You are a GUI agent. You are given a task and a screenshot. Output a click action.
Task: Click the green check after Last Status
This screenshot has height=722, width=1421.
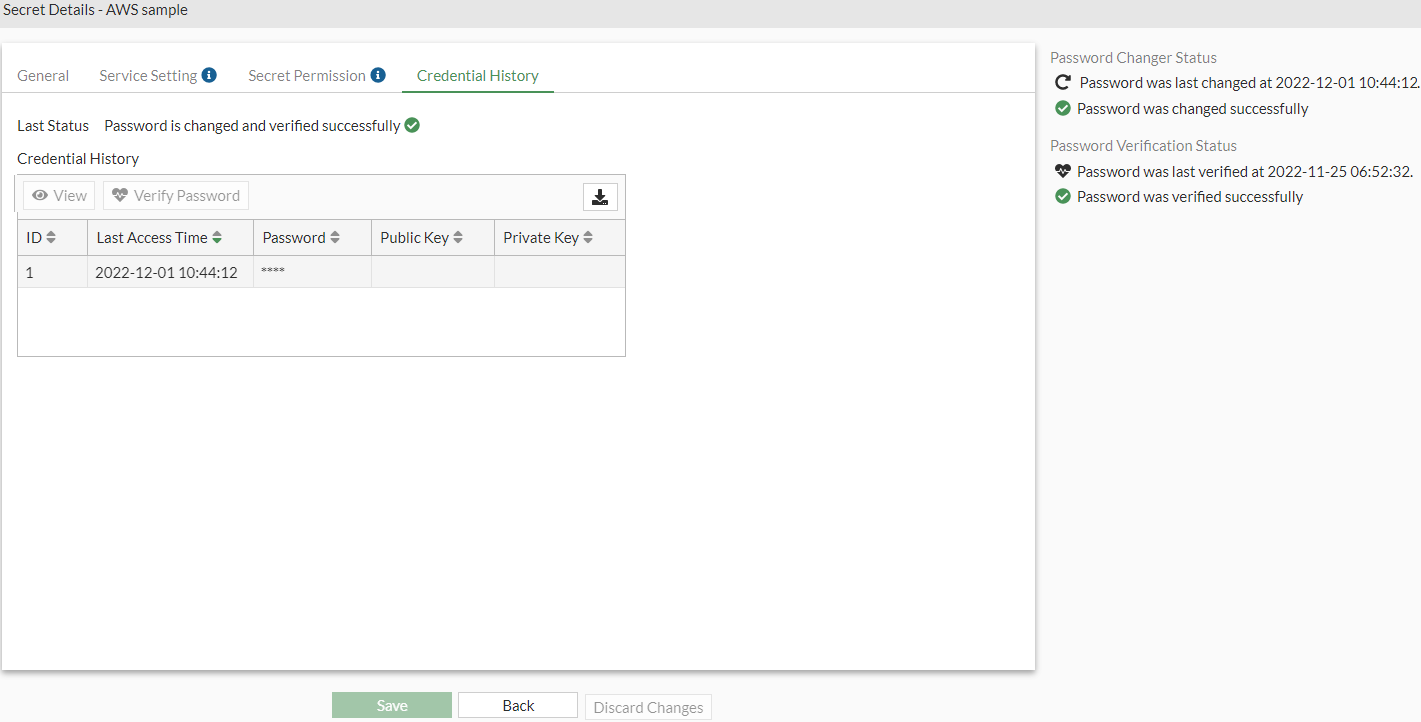[412, 126]
